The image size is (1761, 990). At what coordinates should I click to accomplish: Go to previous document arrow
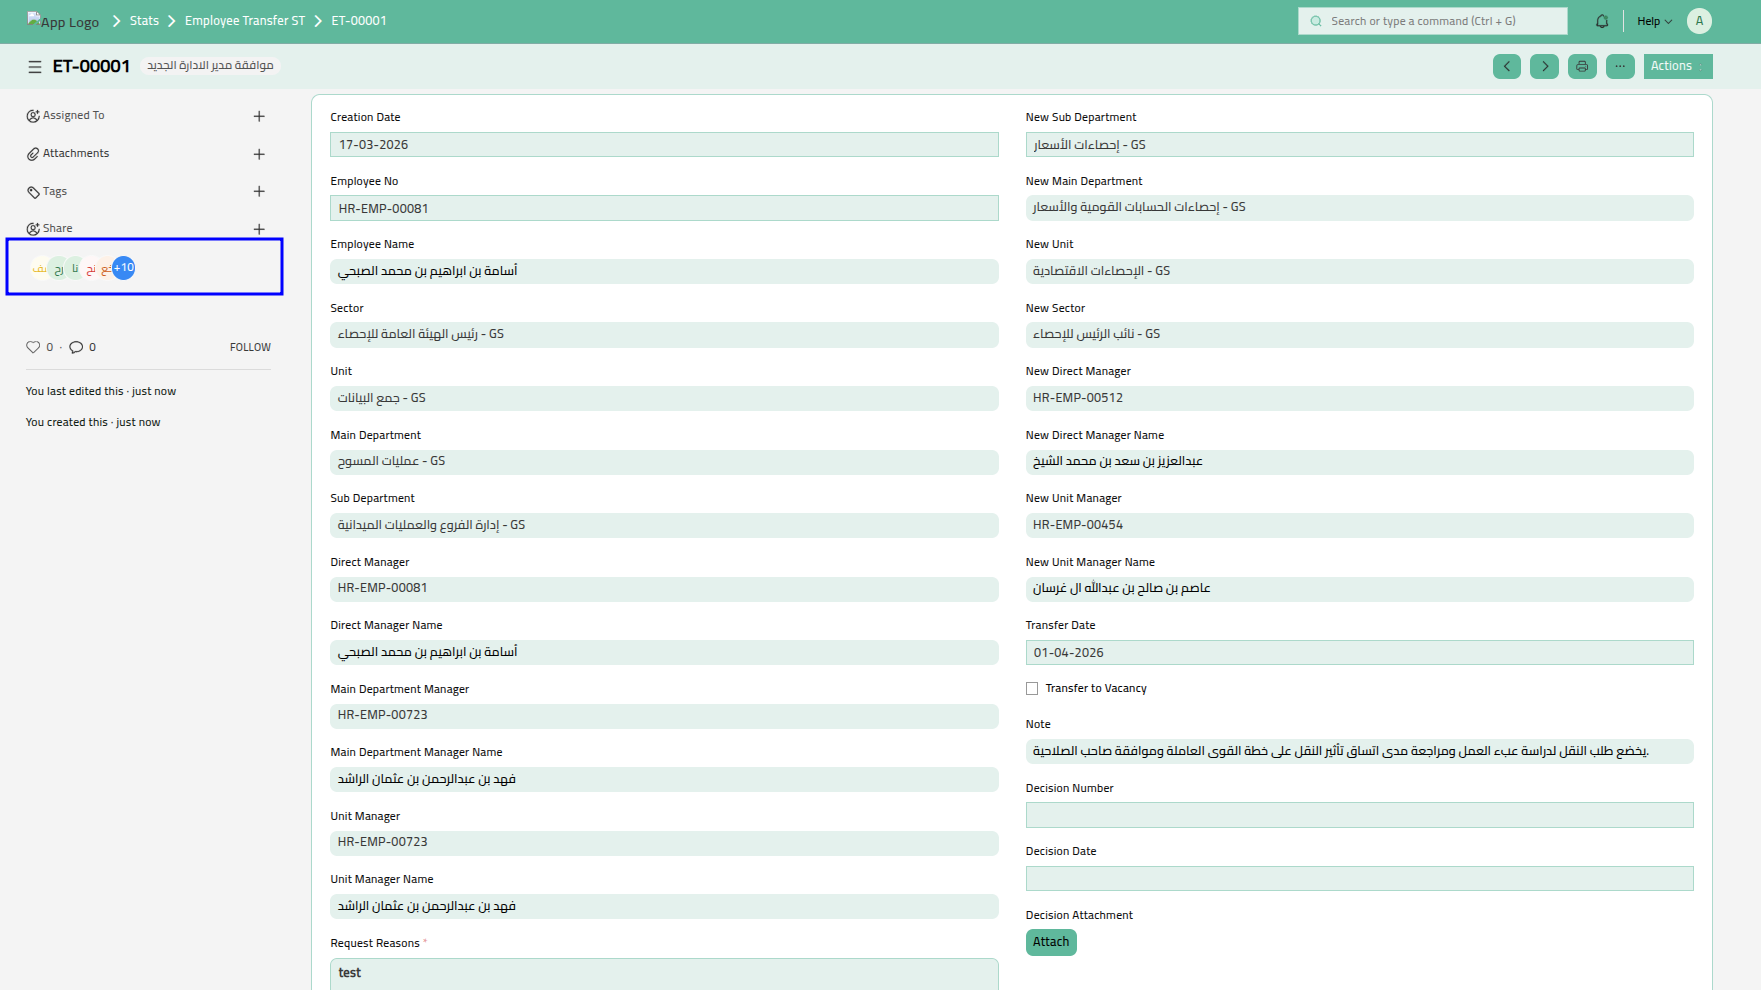click(1506, 67)
